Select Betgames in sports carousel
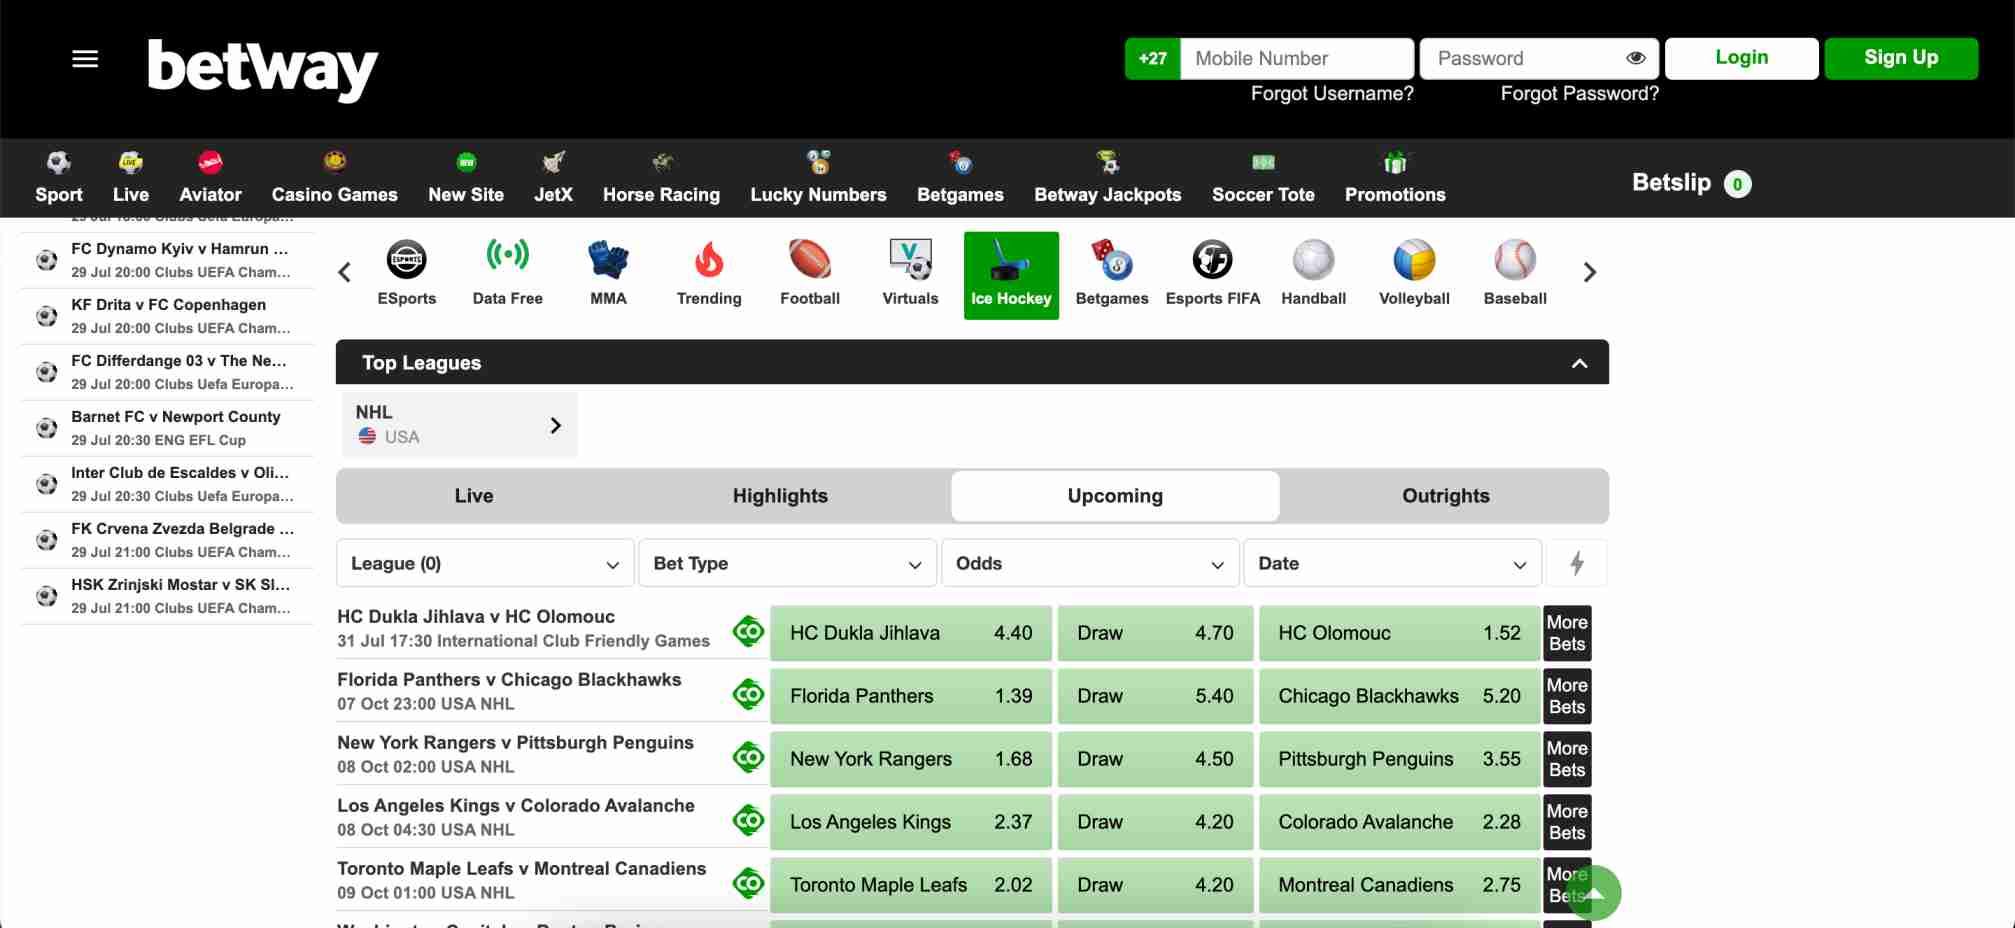Image resolution: width=2015 pixels, height=928 pixels. (x=1112, y=275)
